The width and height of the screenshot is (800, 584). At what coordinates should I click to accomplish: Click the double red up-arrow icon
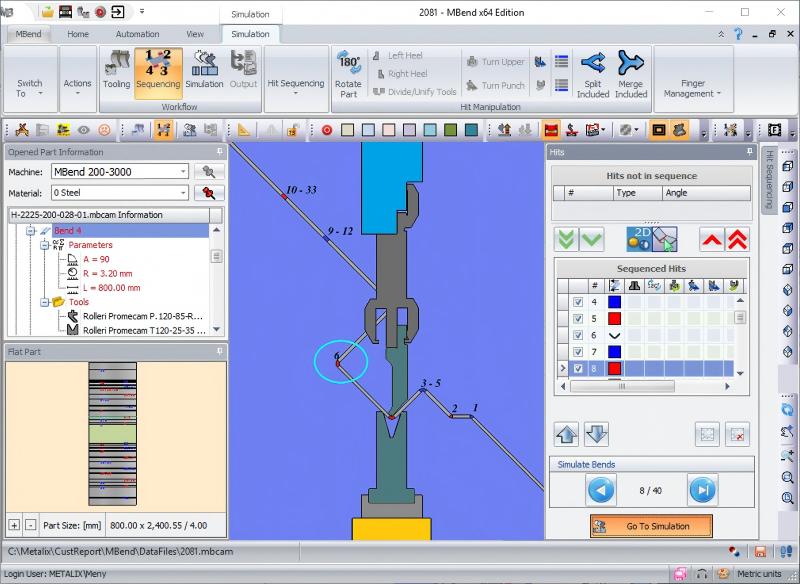pos(737,239)
